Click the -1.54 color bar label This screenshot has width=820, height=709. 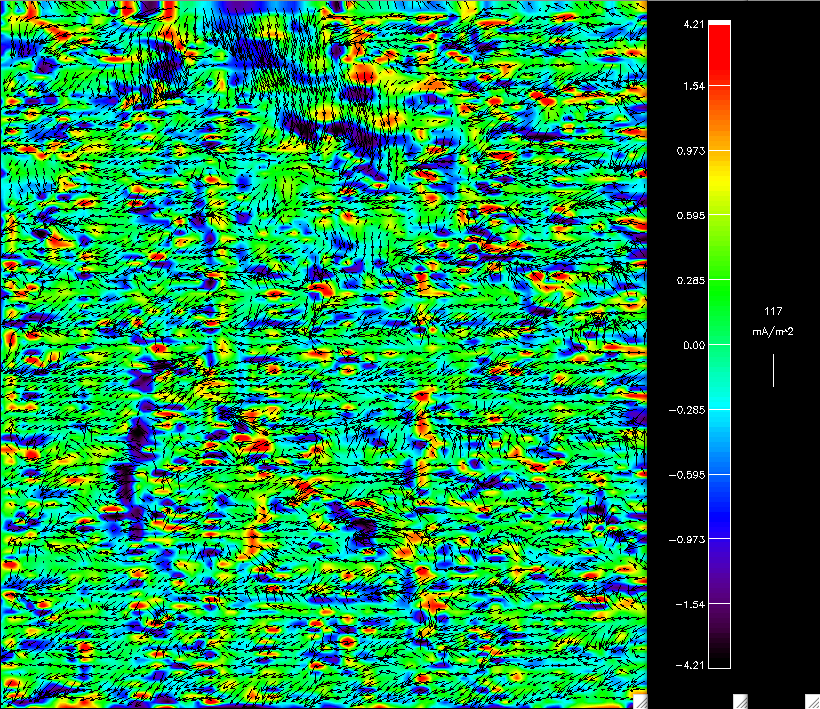690,604
